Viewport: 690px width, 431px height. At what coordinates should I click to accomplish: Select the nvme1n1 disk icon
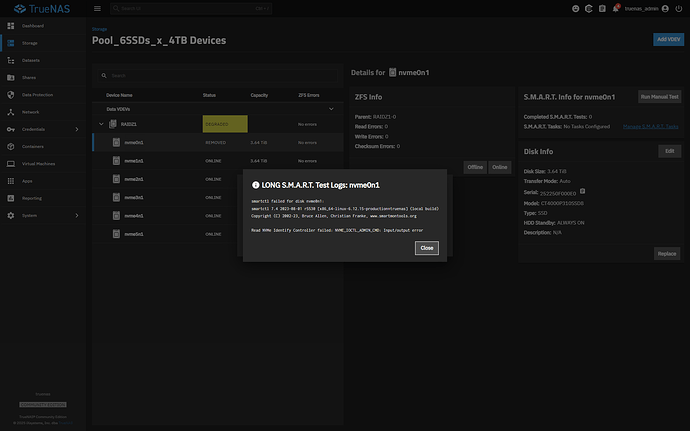[x=116, y=161]
